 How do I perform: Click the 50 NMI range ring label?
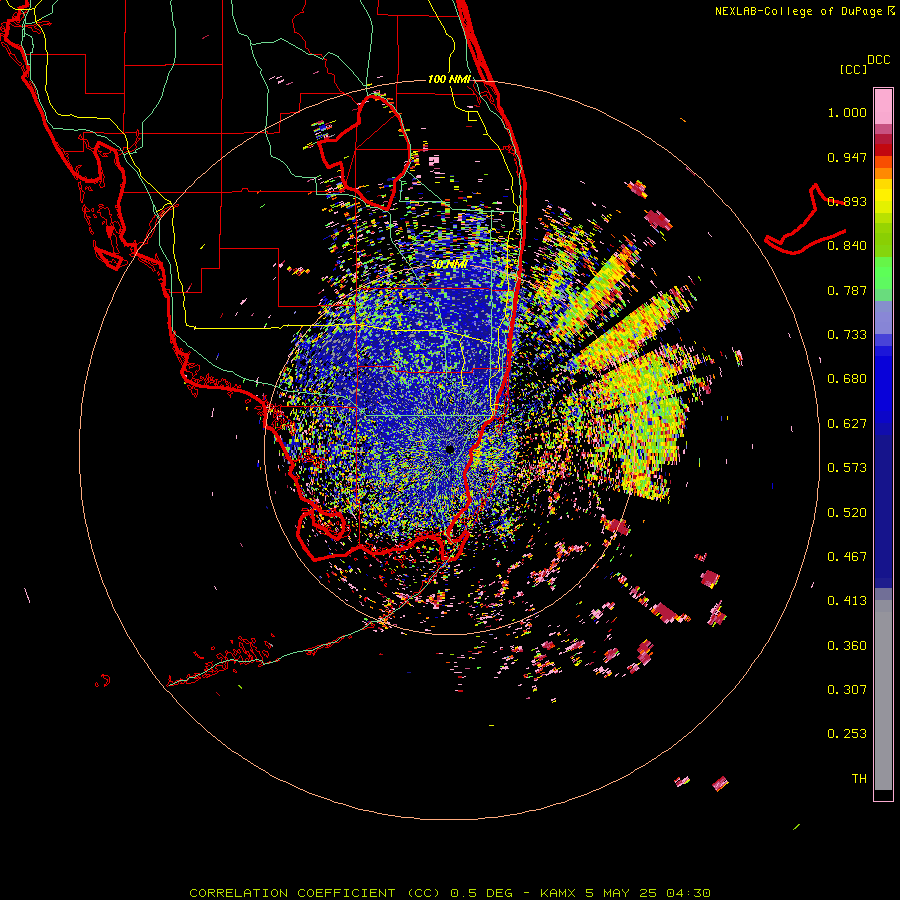tap(449, 265)
